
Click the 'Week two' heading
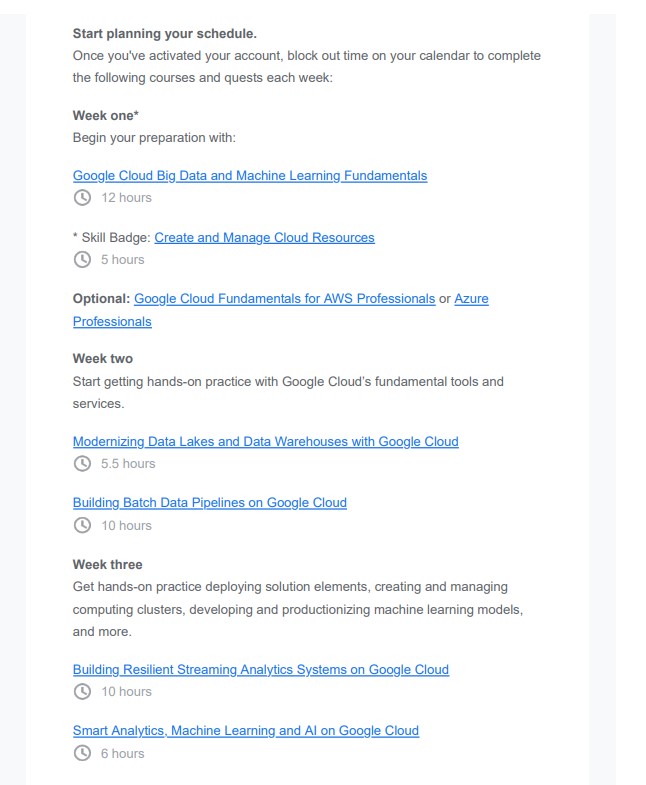pos(103,358)
